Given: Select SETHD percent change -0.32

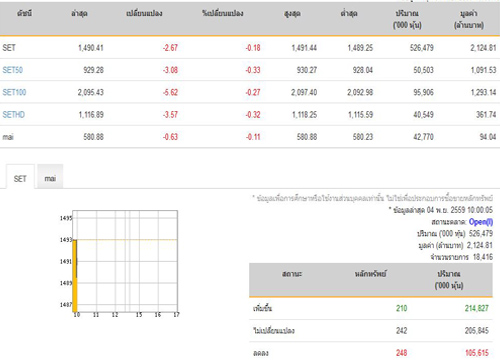Looking at the screenshot, I should click(x=253, y=115).
